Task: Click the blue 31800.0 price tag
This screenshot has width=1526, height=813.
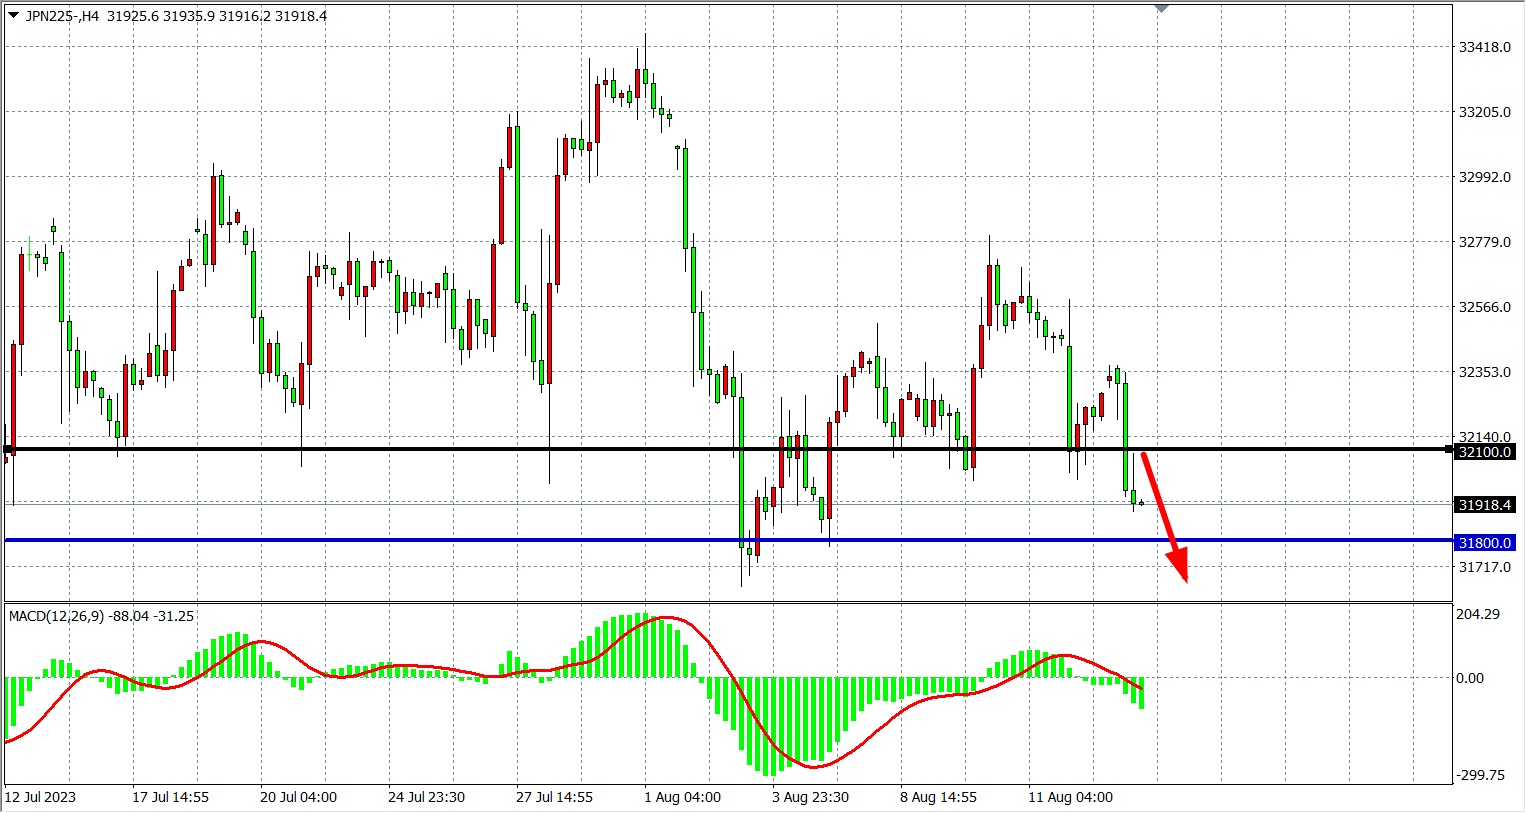Action: (x=1485, y=543)
